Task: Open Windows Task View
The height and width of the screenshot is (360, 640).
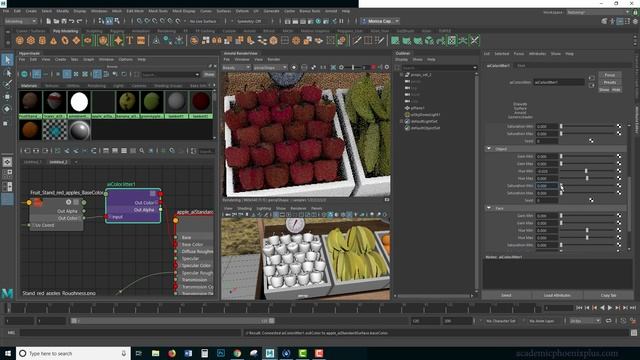Action: [x=138, y=353]
